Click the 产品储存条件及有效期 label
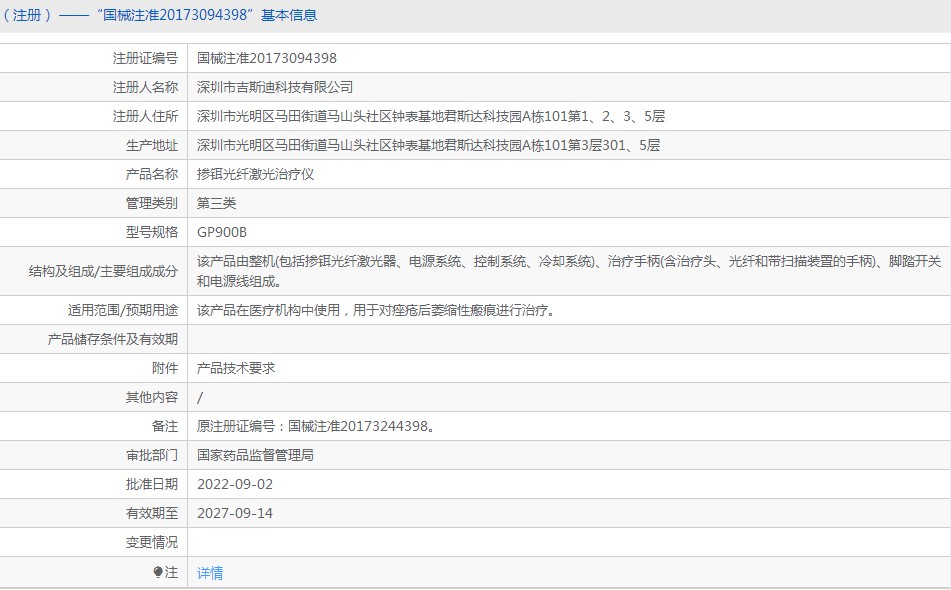 pyautogui.click(x=113, y=340)
